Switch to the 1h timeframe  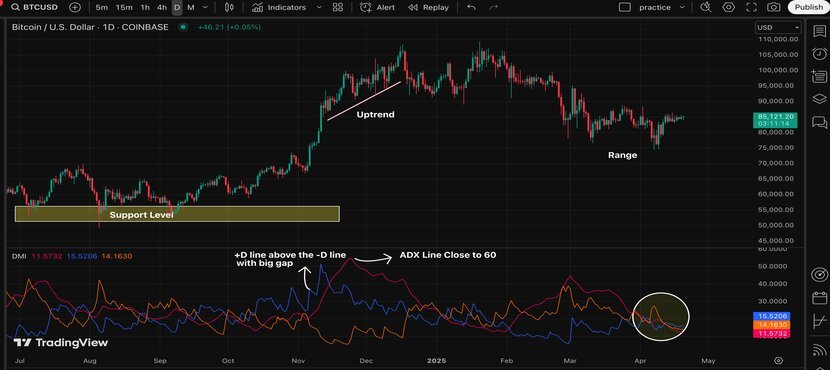point(145,7)
